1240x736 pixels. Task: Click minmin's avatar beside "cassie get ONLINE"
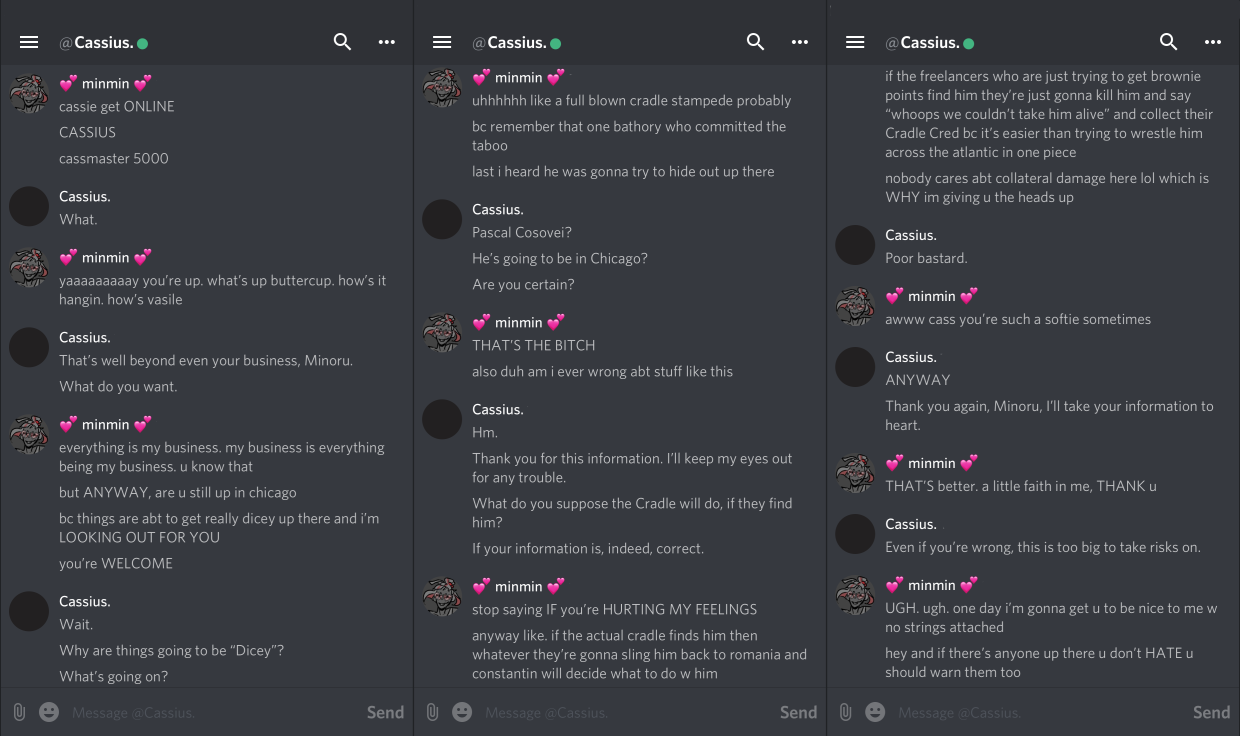[x=29, y=94]
